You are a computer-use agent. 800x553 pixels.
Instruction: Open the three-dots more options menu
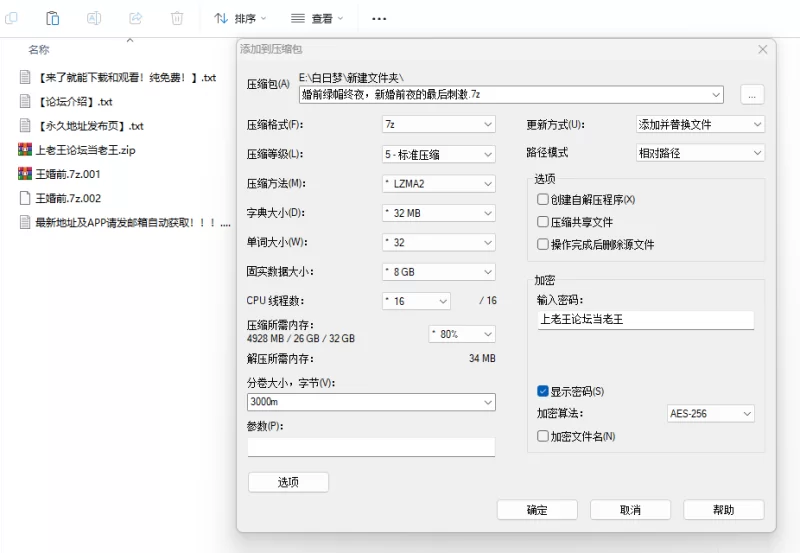[379, 18]
